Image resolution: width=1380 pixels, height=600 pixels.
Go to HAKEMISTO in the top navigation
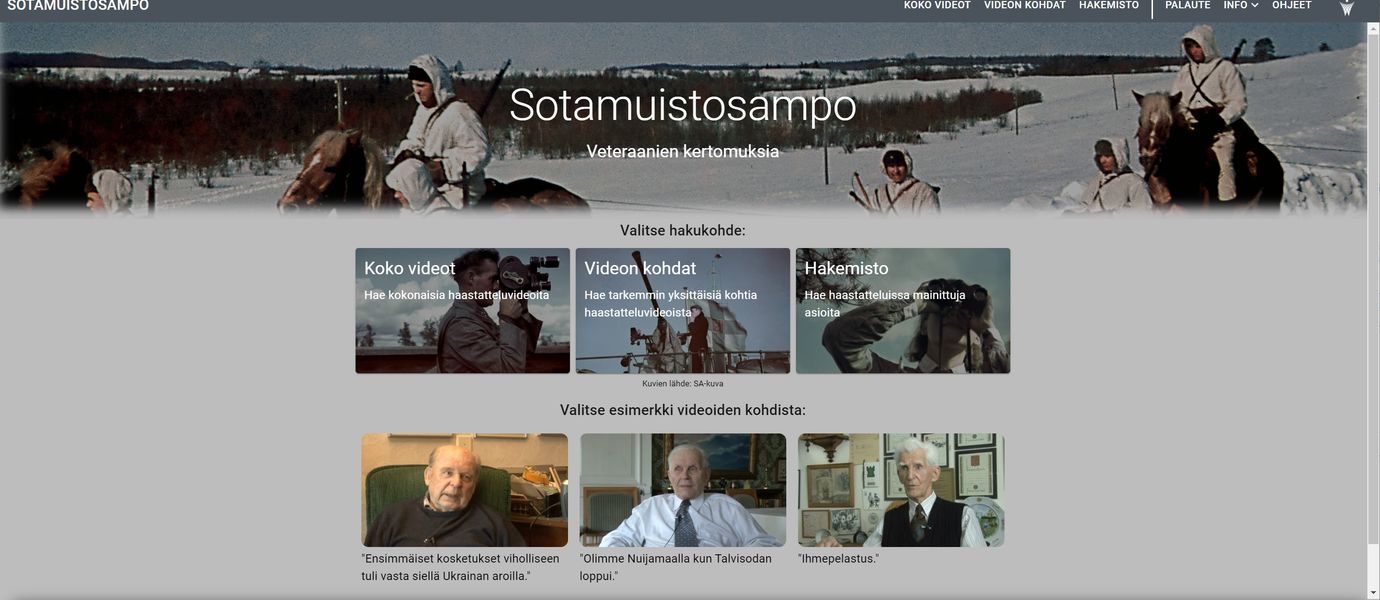1109,5
